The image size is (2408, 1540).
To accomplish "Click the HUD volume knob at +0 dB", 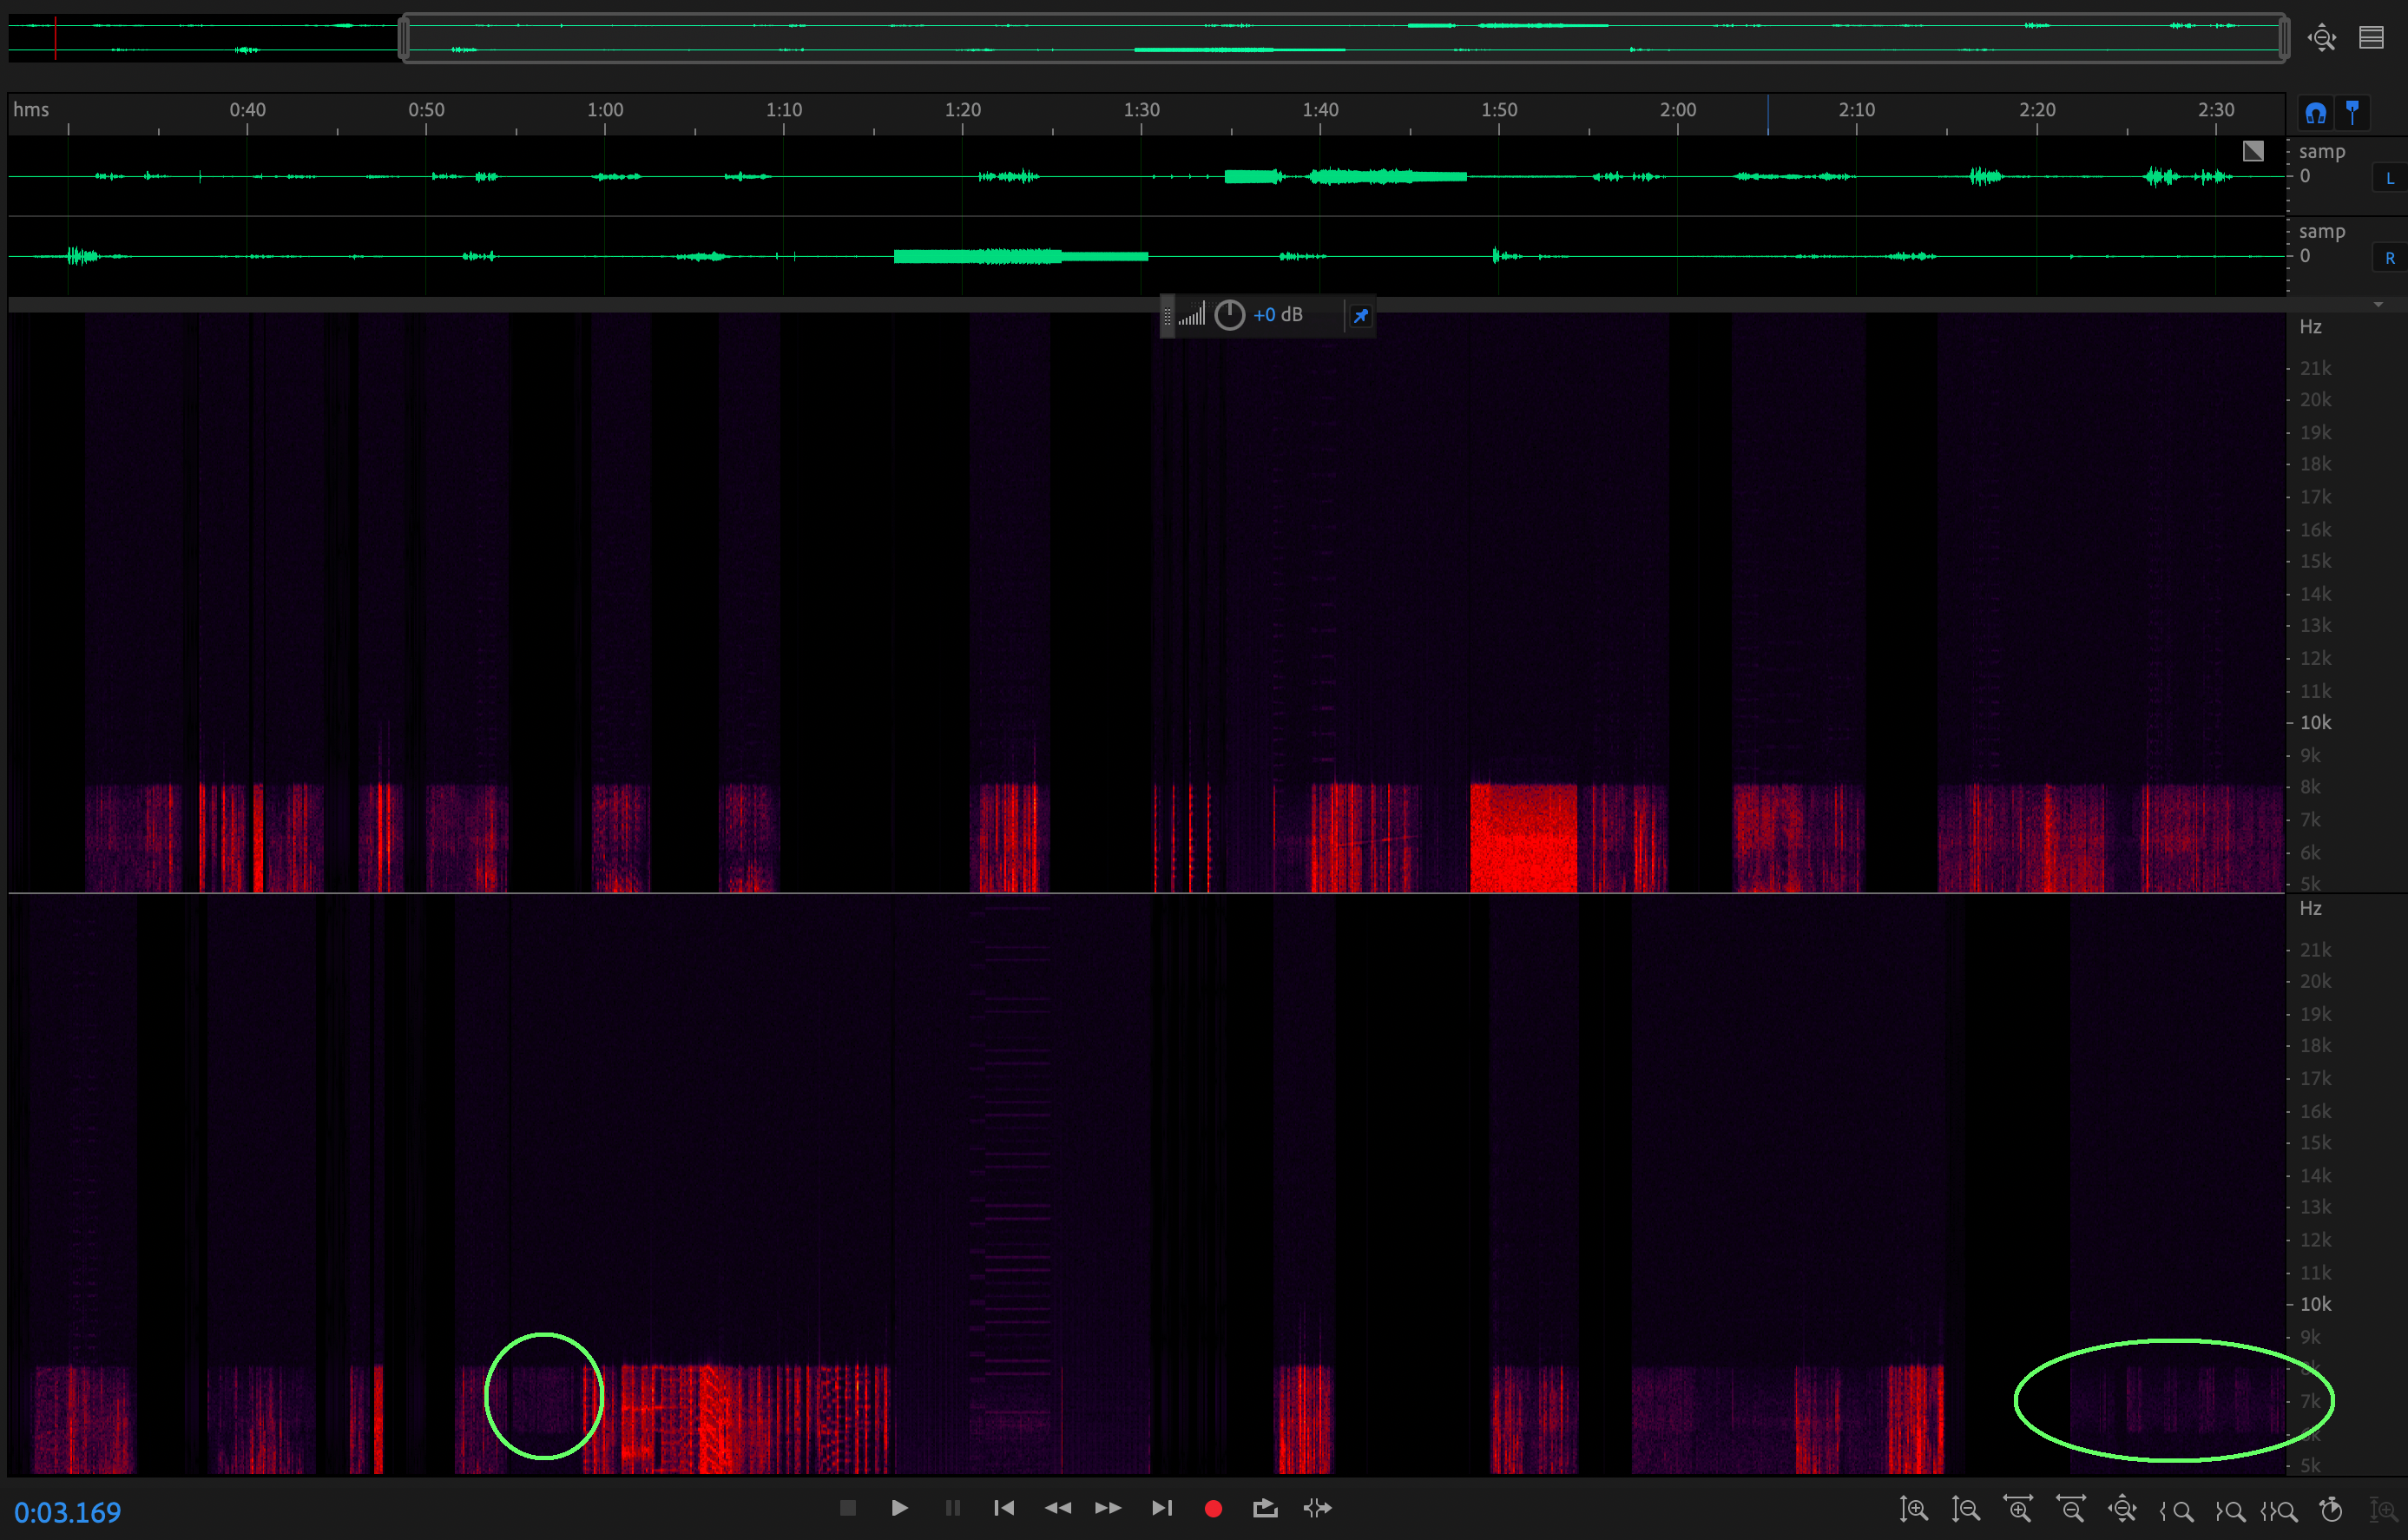I will point(1229,315).
